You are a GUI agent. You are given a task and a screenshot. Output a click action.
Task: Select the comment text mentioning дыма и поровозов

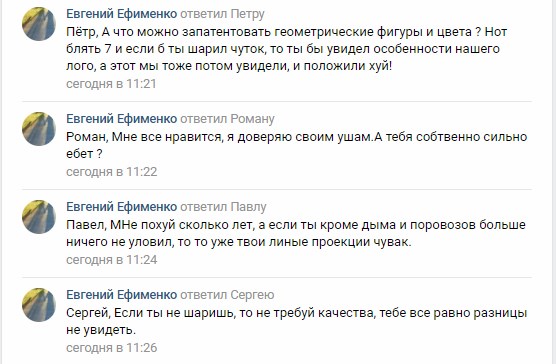pyautogui.click(x=296, y=234)
